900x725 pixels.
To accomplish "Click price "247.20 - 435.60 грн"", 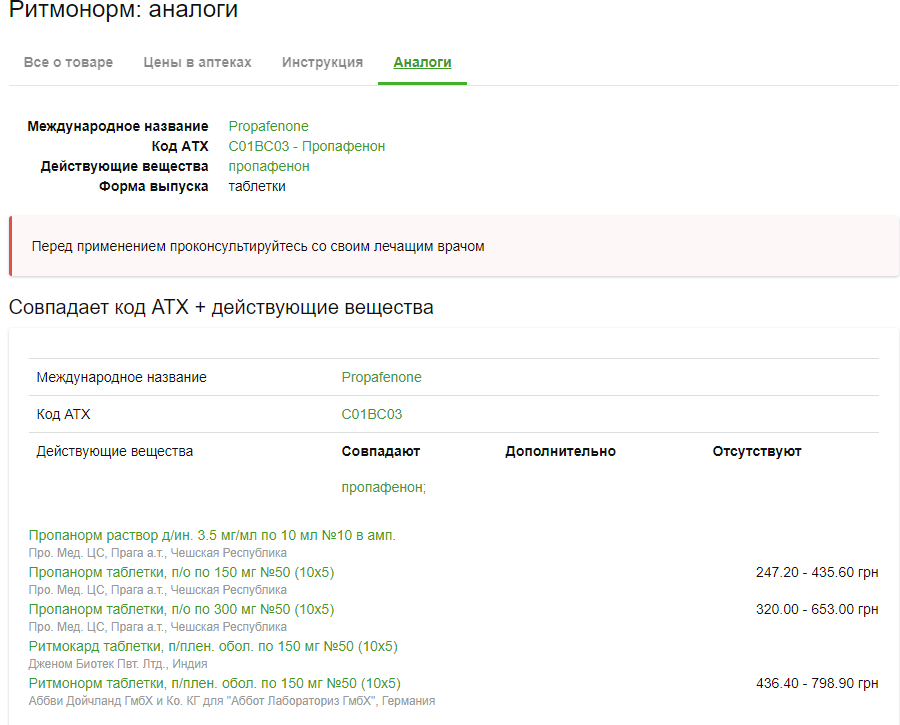I will pos(817,572).
